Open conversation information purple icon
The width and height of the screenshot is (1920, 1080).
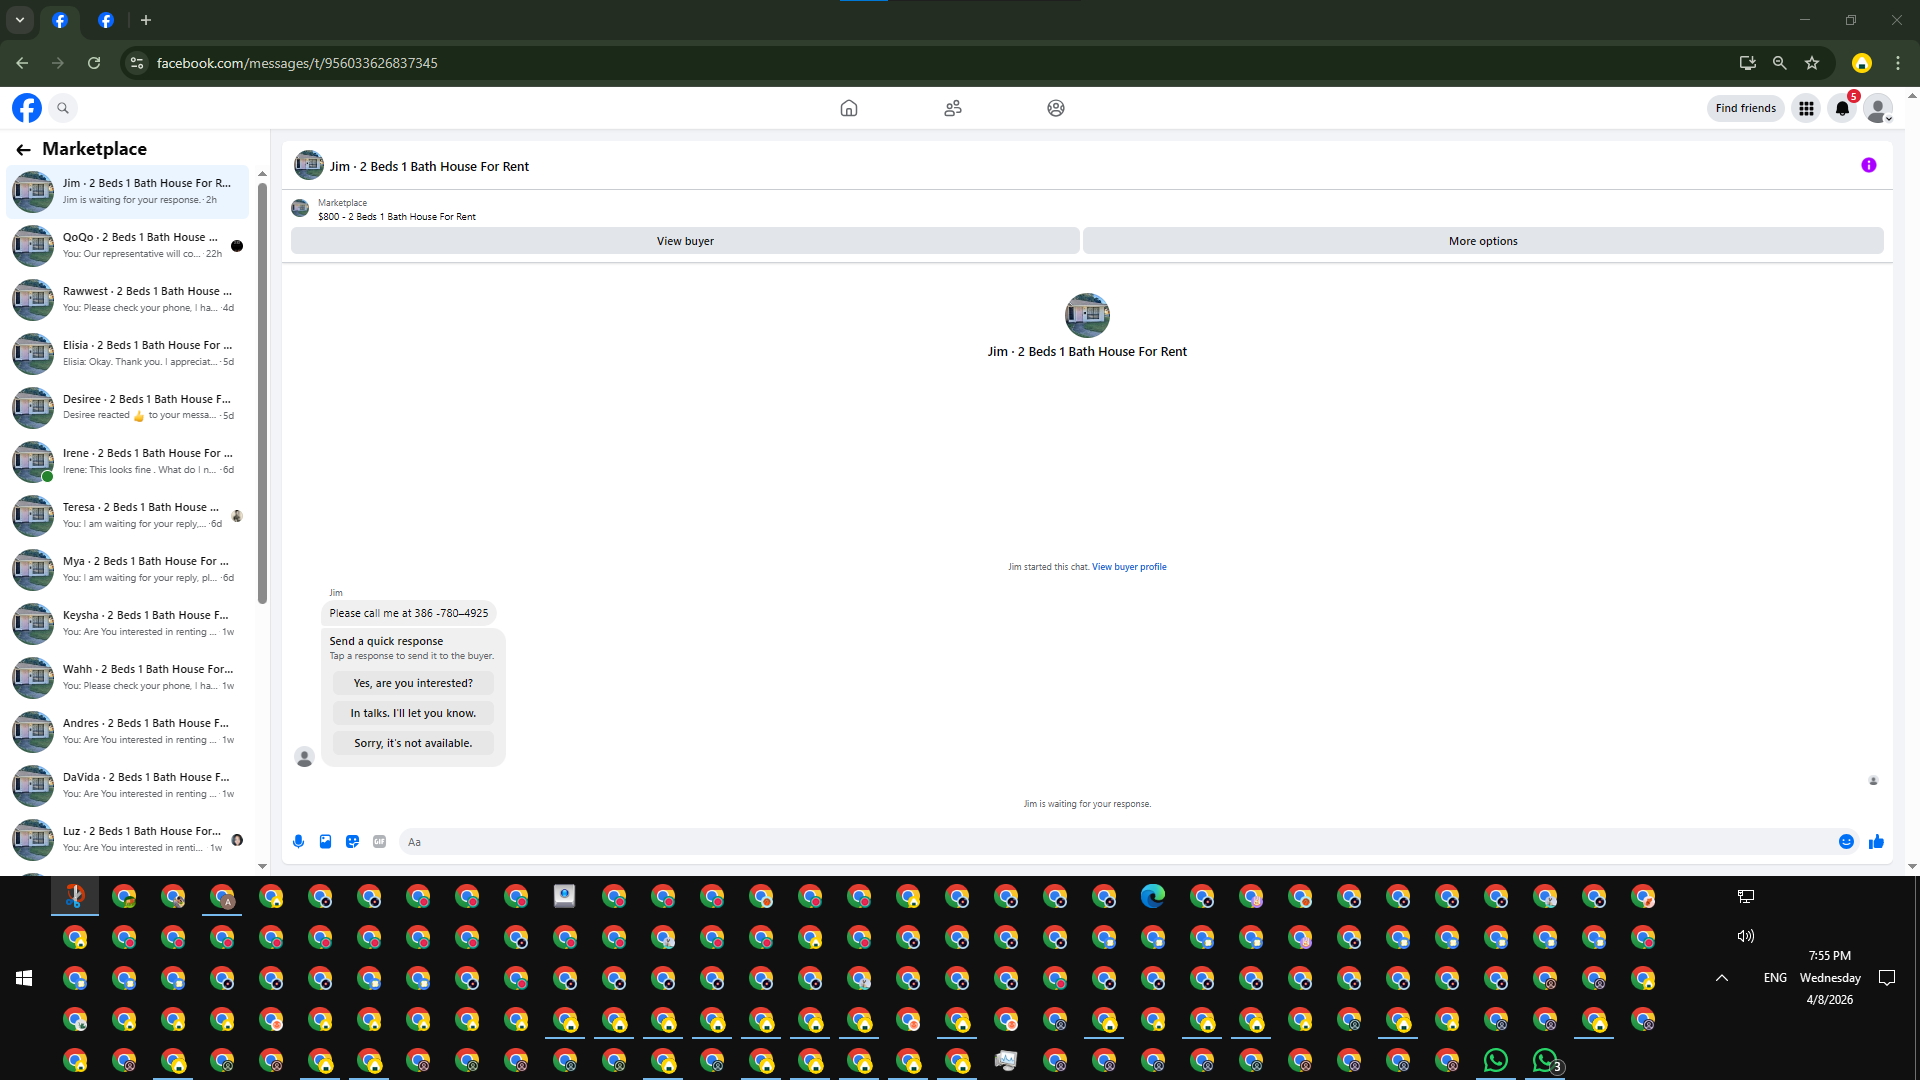[1868, 166]
